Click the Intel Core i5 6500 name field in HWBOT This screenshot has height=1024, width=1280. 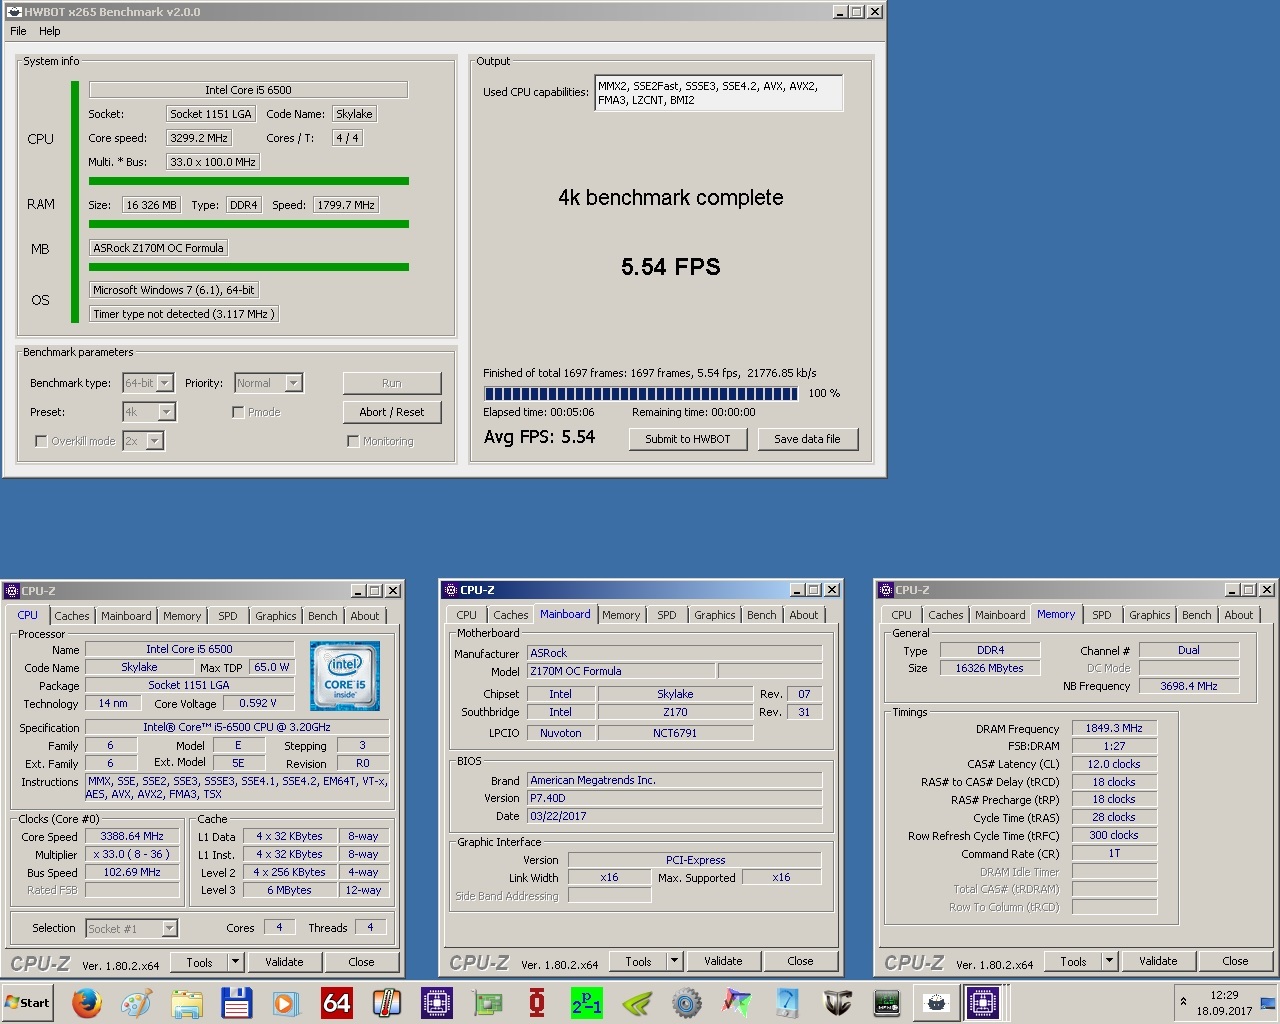[x=248, y=90]
